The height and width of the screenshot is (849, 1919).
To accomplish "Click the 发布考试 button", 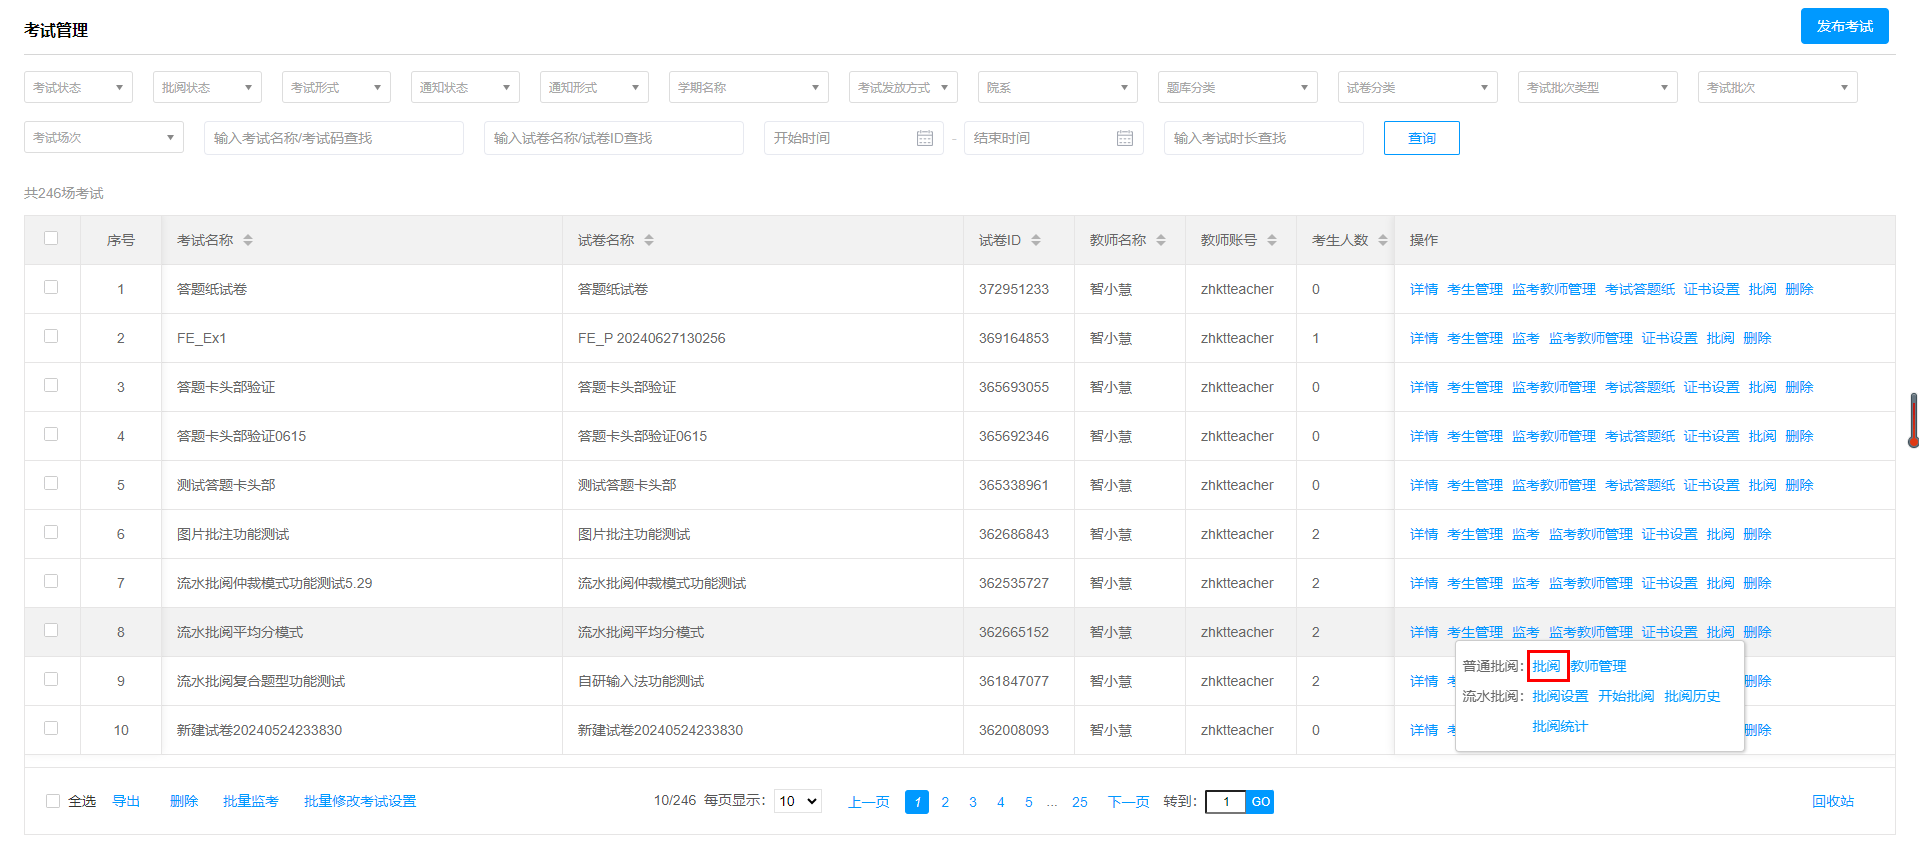I will pyautogui.click(x=1845, y=26).
